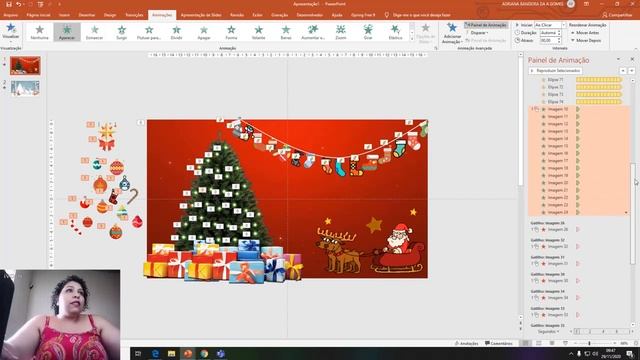Pick the Flutuar para animation effect
Viewport: 640px width, 360px height.
(149, 32)
